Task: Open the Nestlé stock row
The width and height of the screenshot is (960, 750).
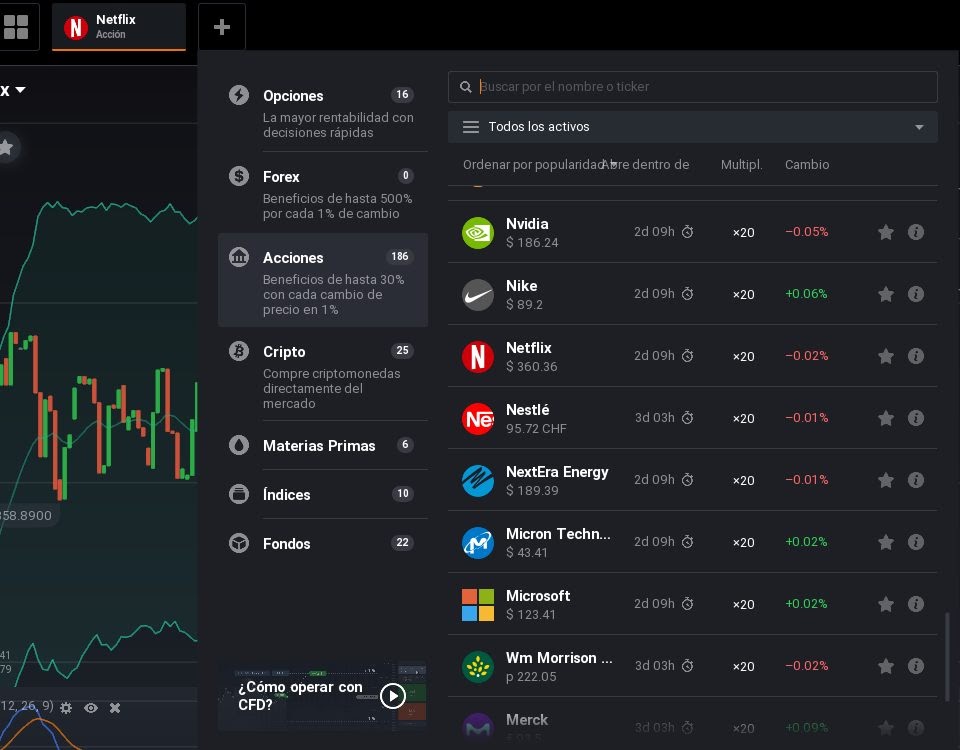Action: pos(692,418)
